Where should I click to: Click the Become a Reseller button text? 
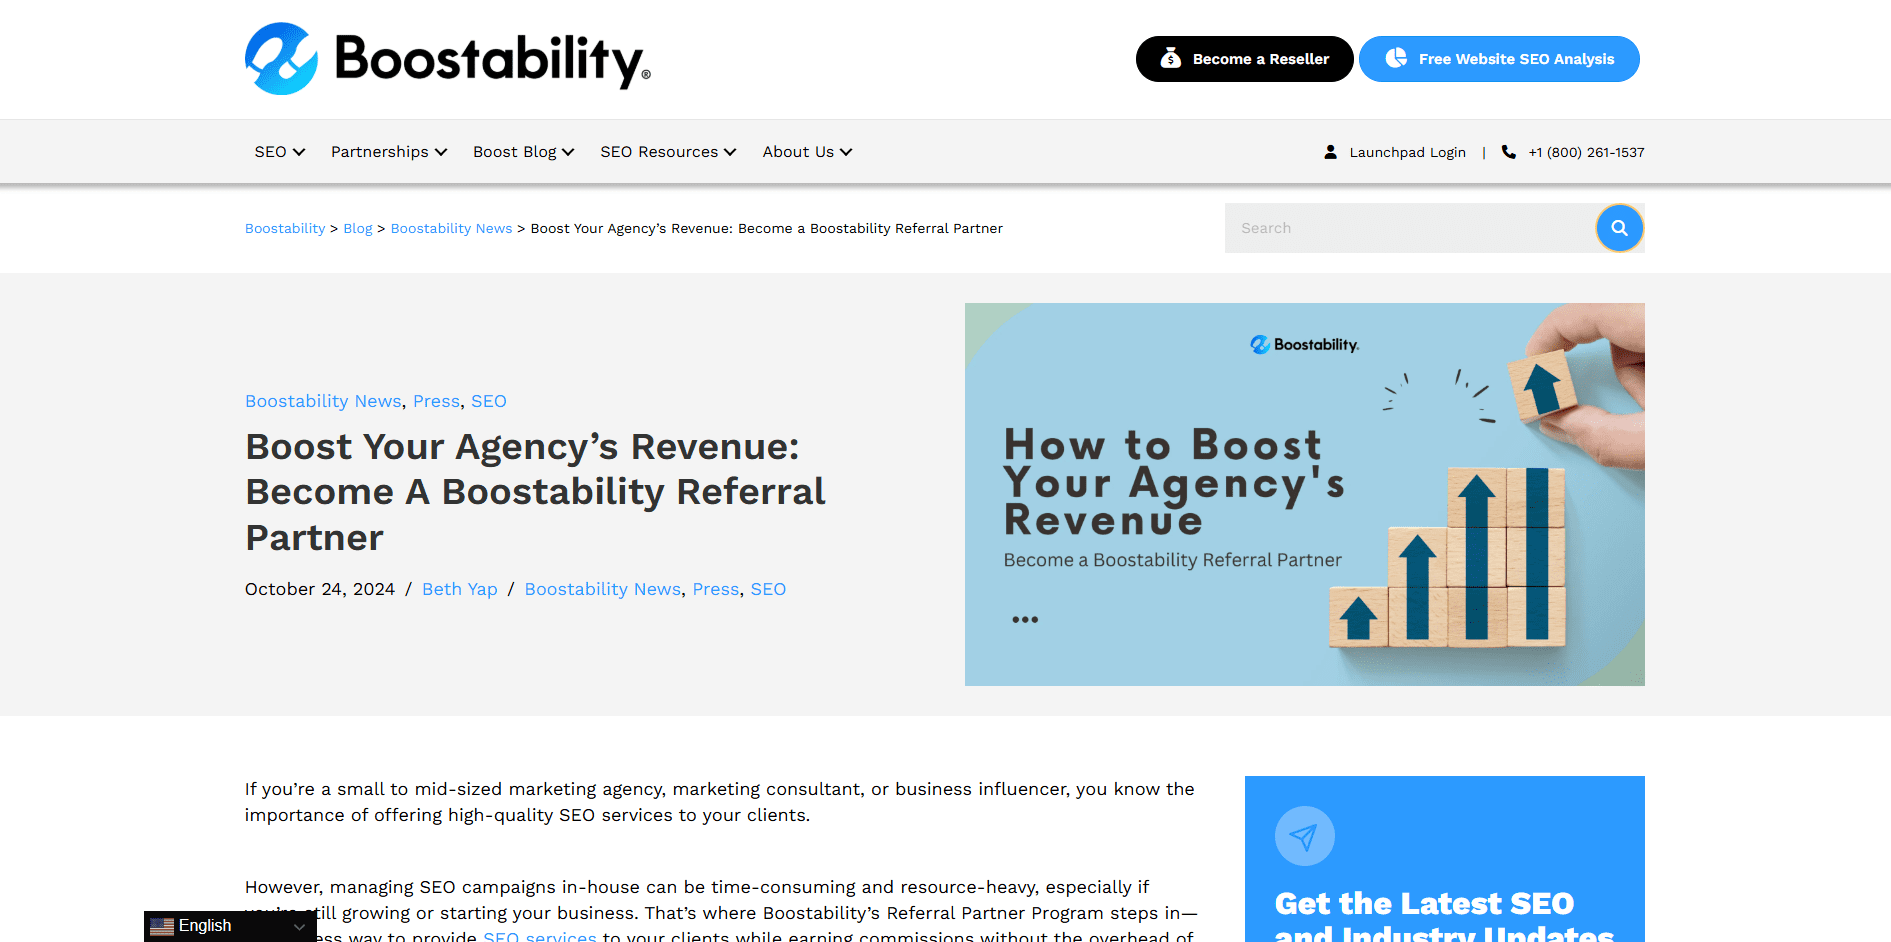(1260, 59)
